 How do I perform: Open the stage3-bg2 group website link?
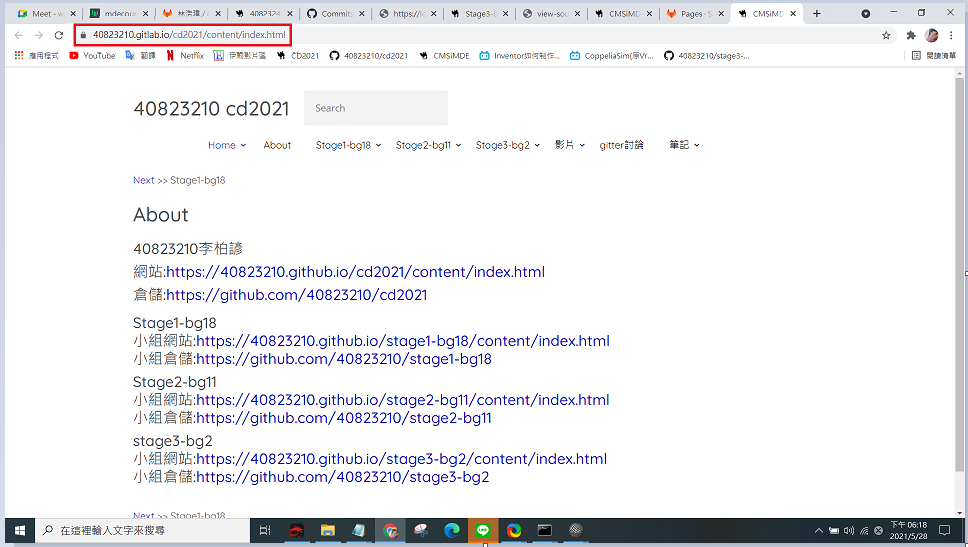tap(401, 459)
